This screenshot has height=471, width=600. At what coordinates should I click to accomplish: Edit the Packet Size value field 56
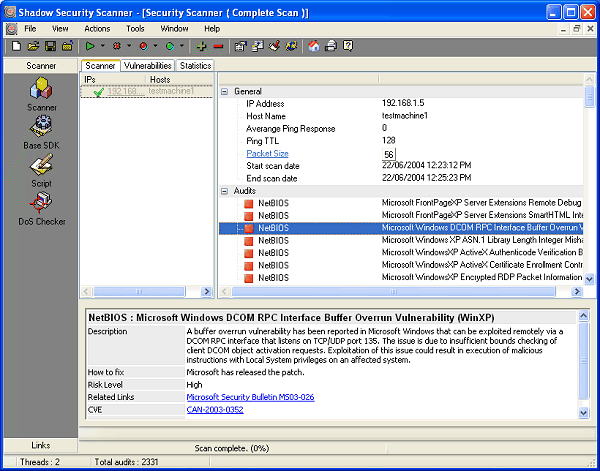point(388,154)
